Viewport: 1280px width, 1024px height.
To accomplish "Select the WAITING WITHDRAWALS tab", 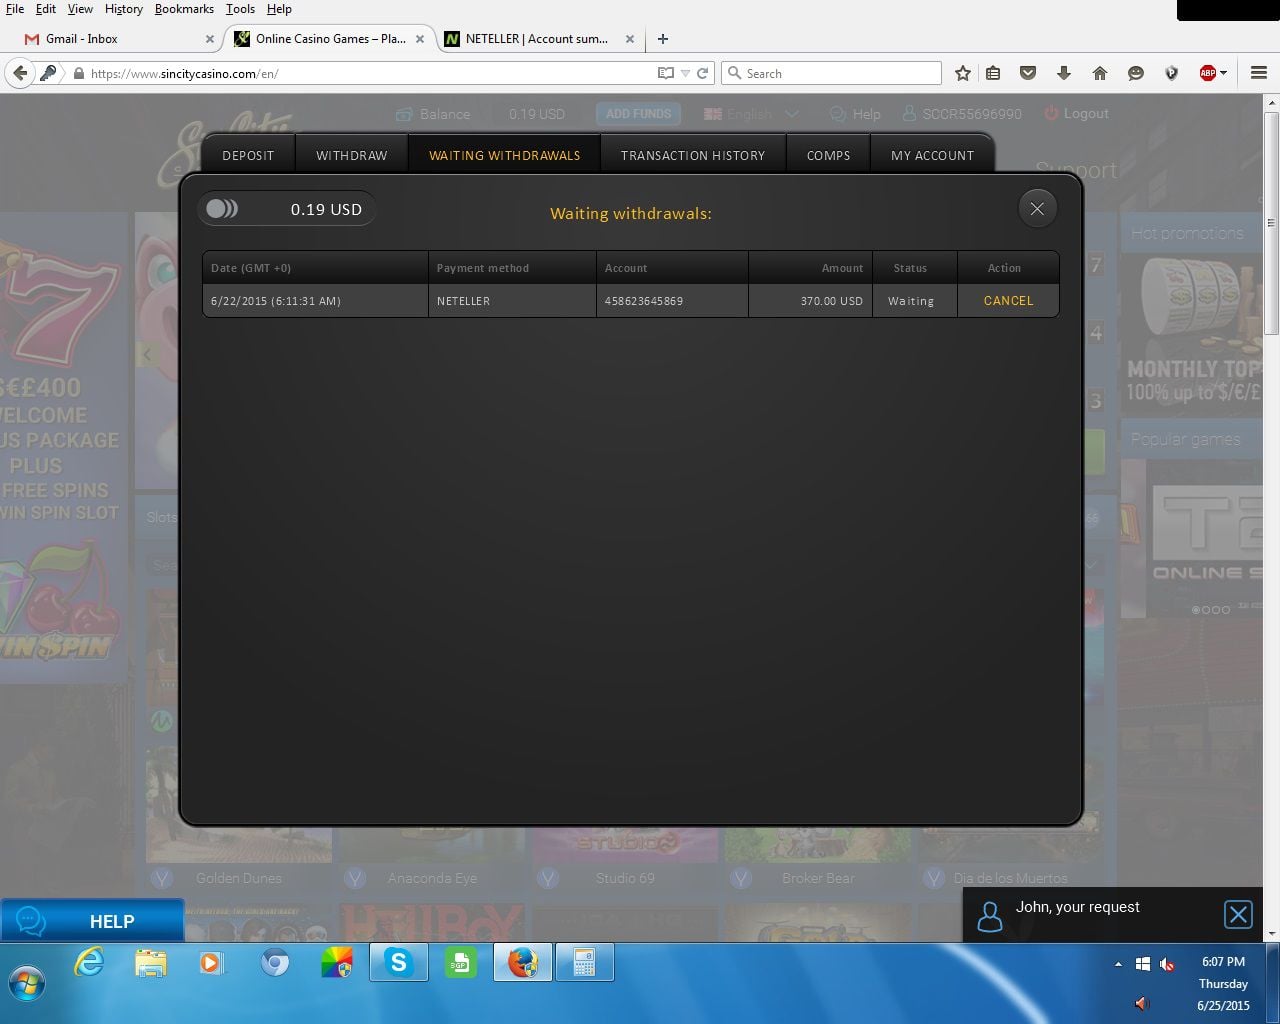I will click(505, 155).
